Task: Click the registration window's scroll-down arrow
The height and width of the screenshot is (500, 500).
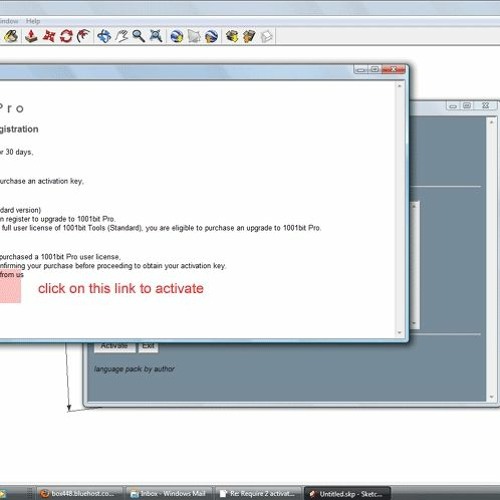Action: point(399,332)
